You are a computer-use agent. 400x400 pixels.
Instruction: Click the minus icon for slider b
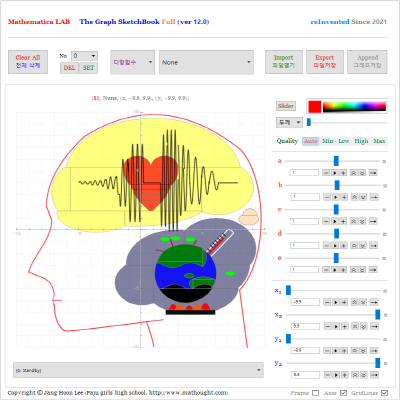[327, 197]
